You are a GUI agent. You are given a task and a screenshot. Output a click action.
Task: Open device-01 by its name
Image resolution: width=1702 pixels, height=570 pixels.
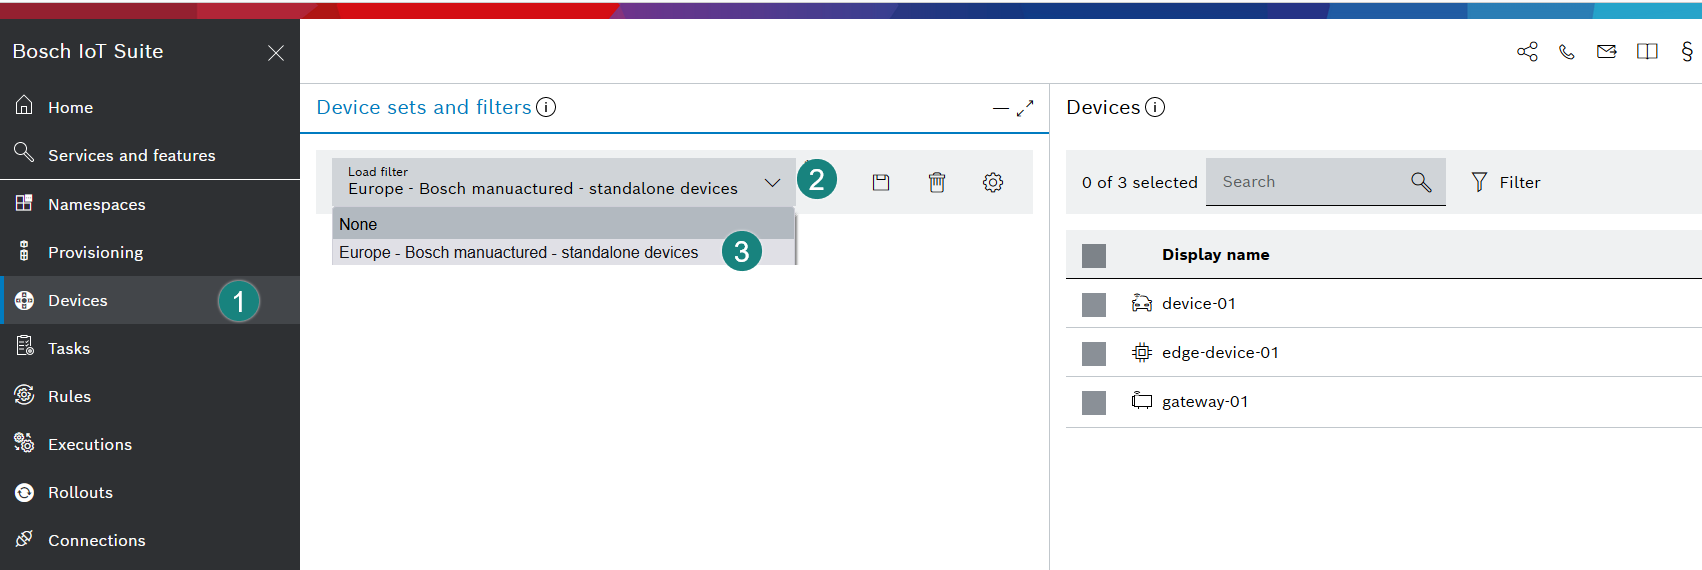1198,303
